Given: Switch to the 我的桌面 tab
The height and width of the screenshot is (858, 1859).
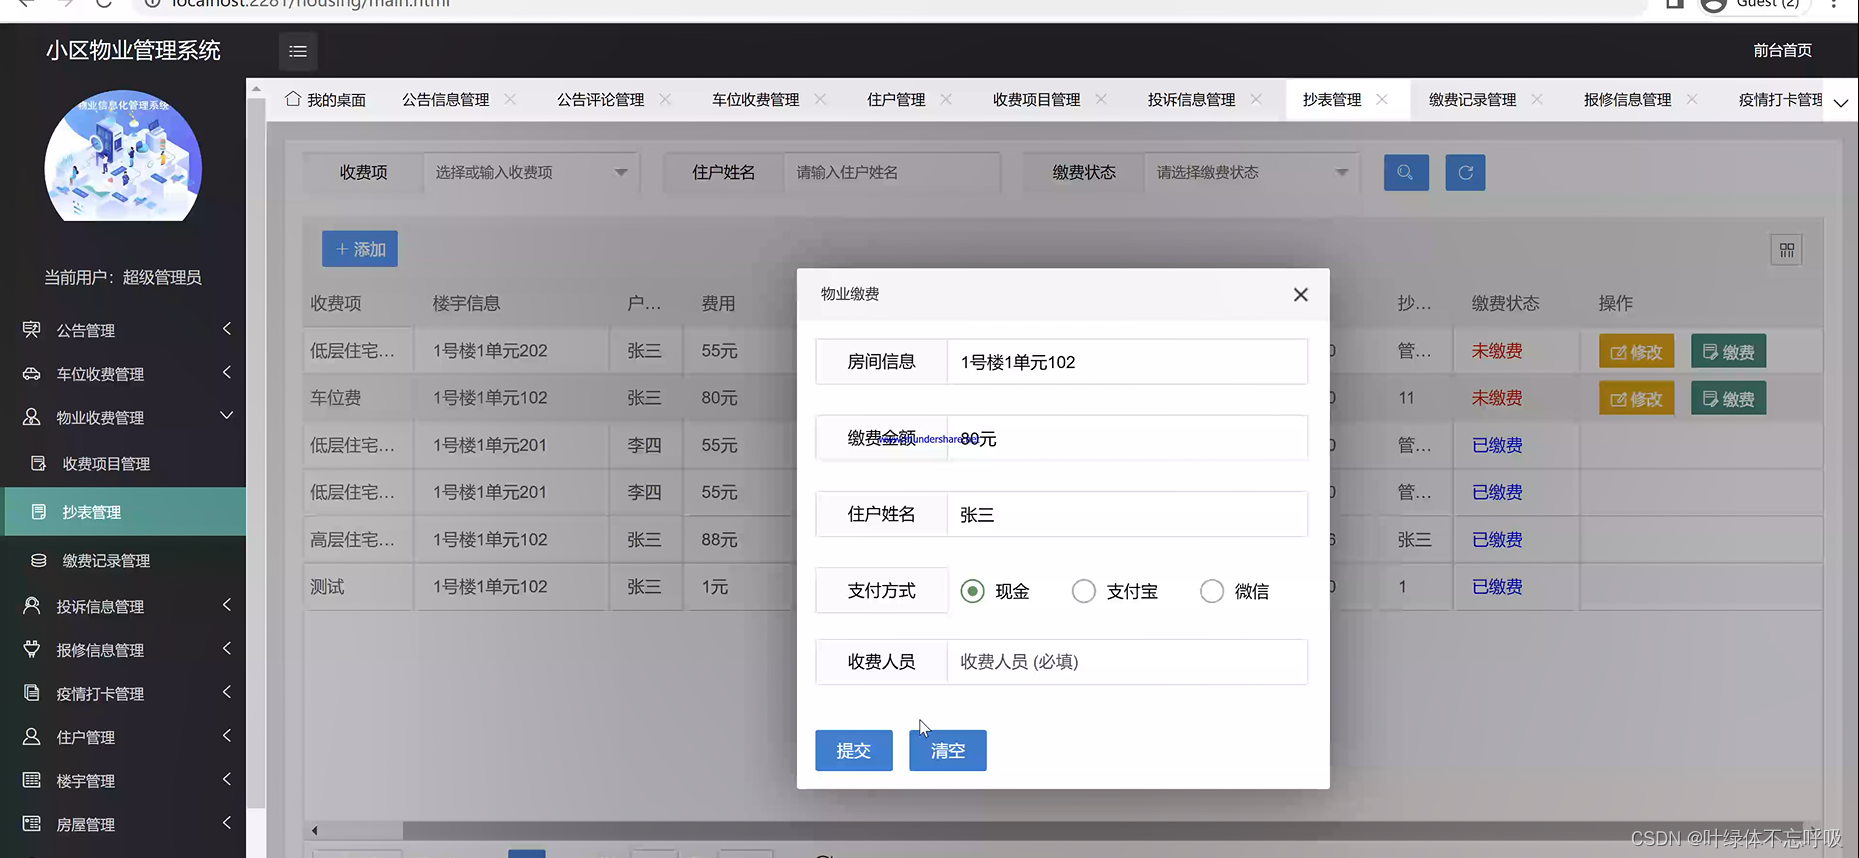Looking at the screenshot, I should point(326,100).
